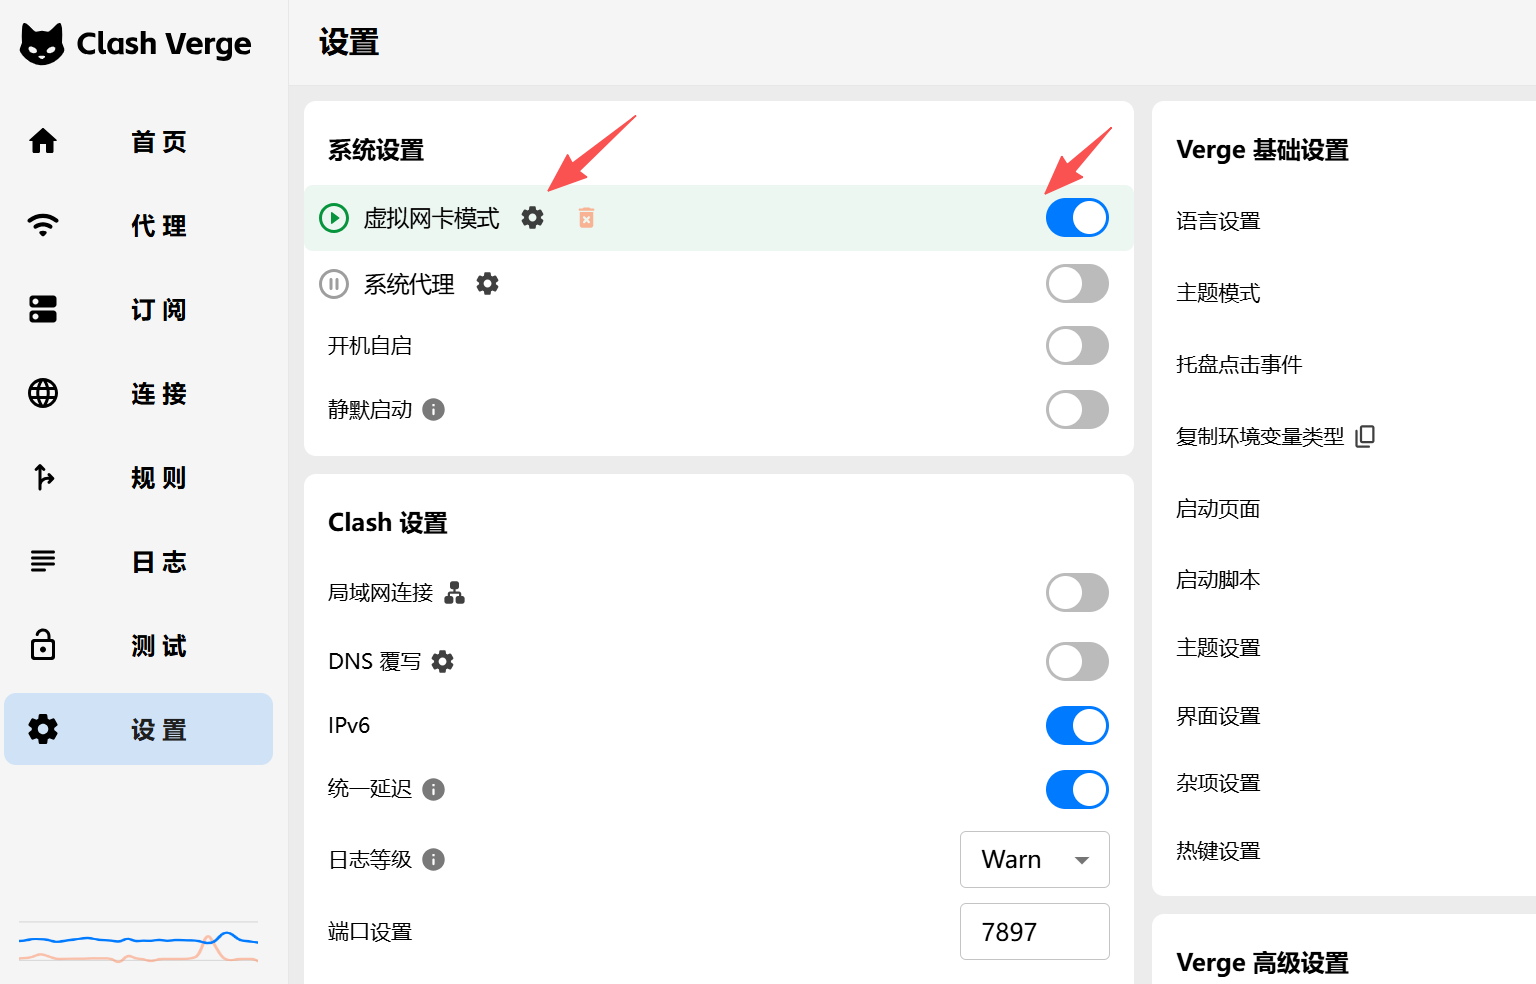1536x984 pixels.
Task: Click the orange uninstall service trash icon
Action: 586,218
